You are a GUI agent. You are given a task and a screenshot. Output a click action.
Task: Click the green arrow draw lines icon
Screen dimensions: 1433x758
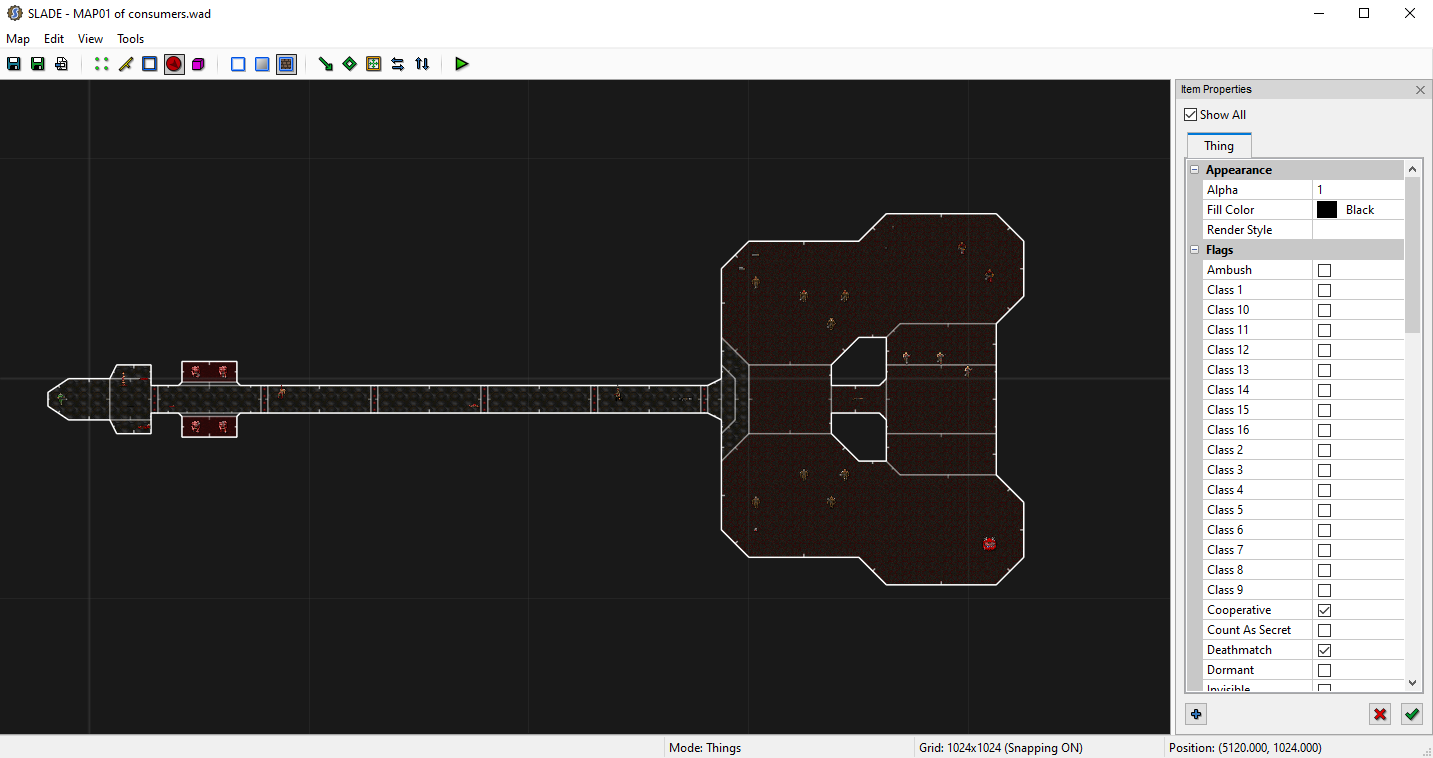325,64
